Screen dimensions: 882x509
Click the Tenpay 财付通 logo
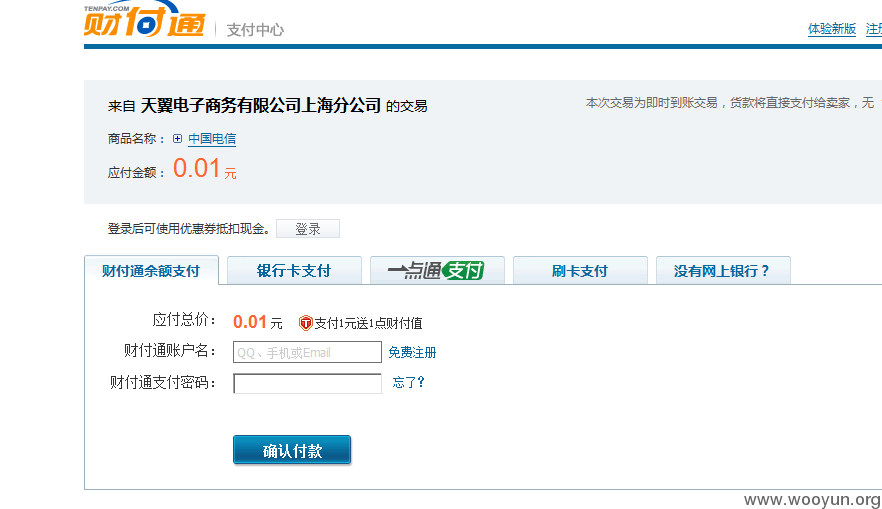click(x=145, y=19)
